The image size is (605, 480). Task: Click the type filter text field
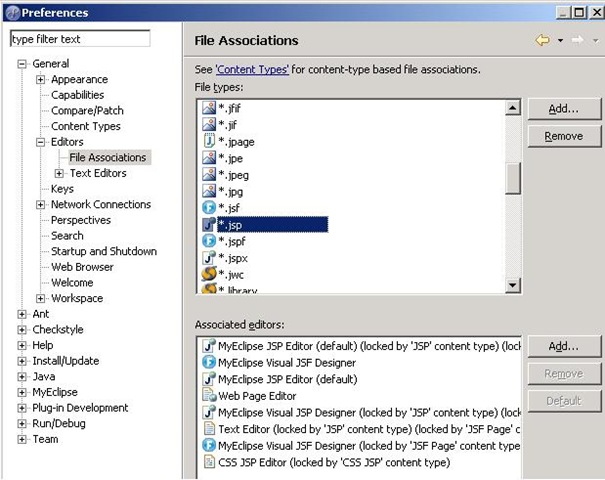tap(80, 39)
